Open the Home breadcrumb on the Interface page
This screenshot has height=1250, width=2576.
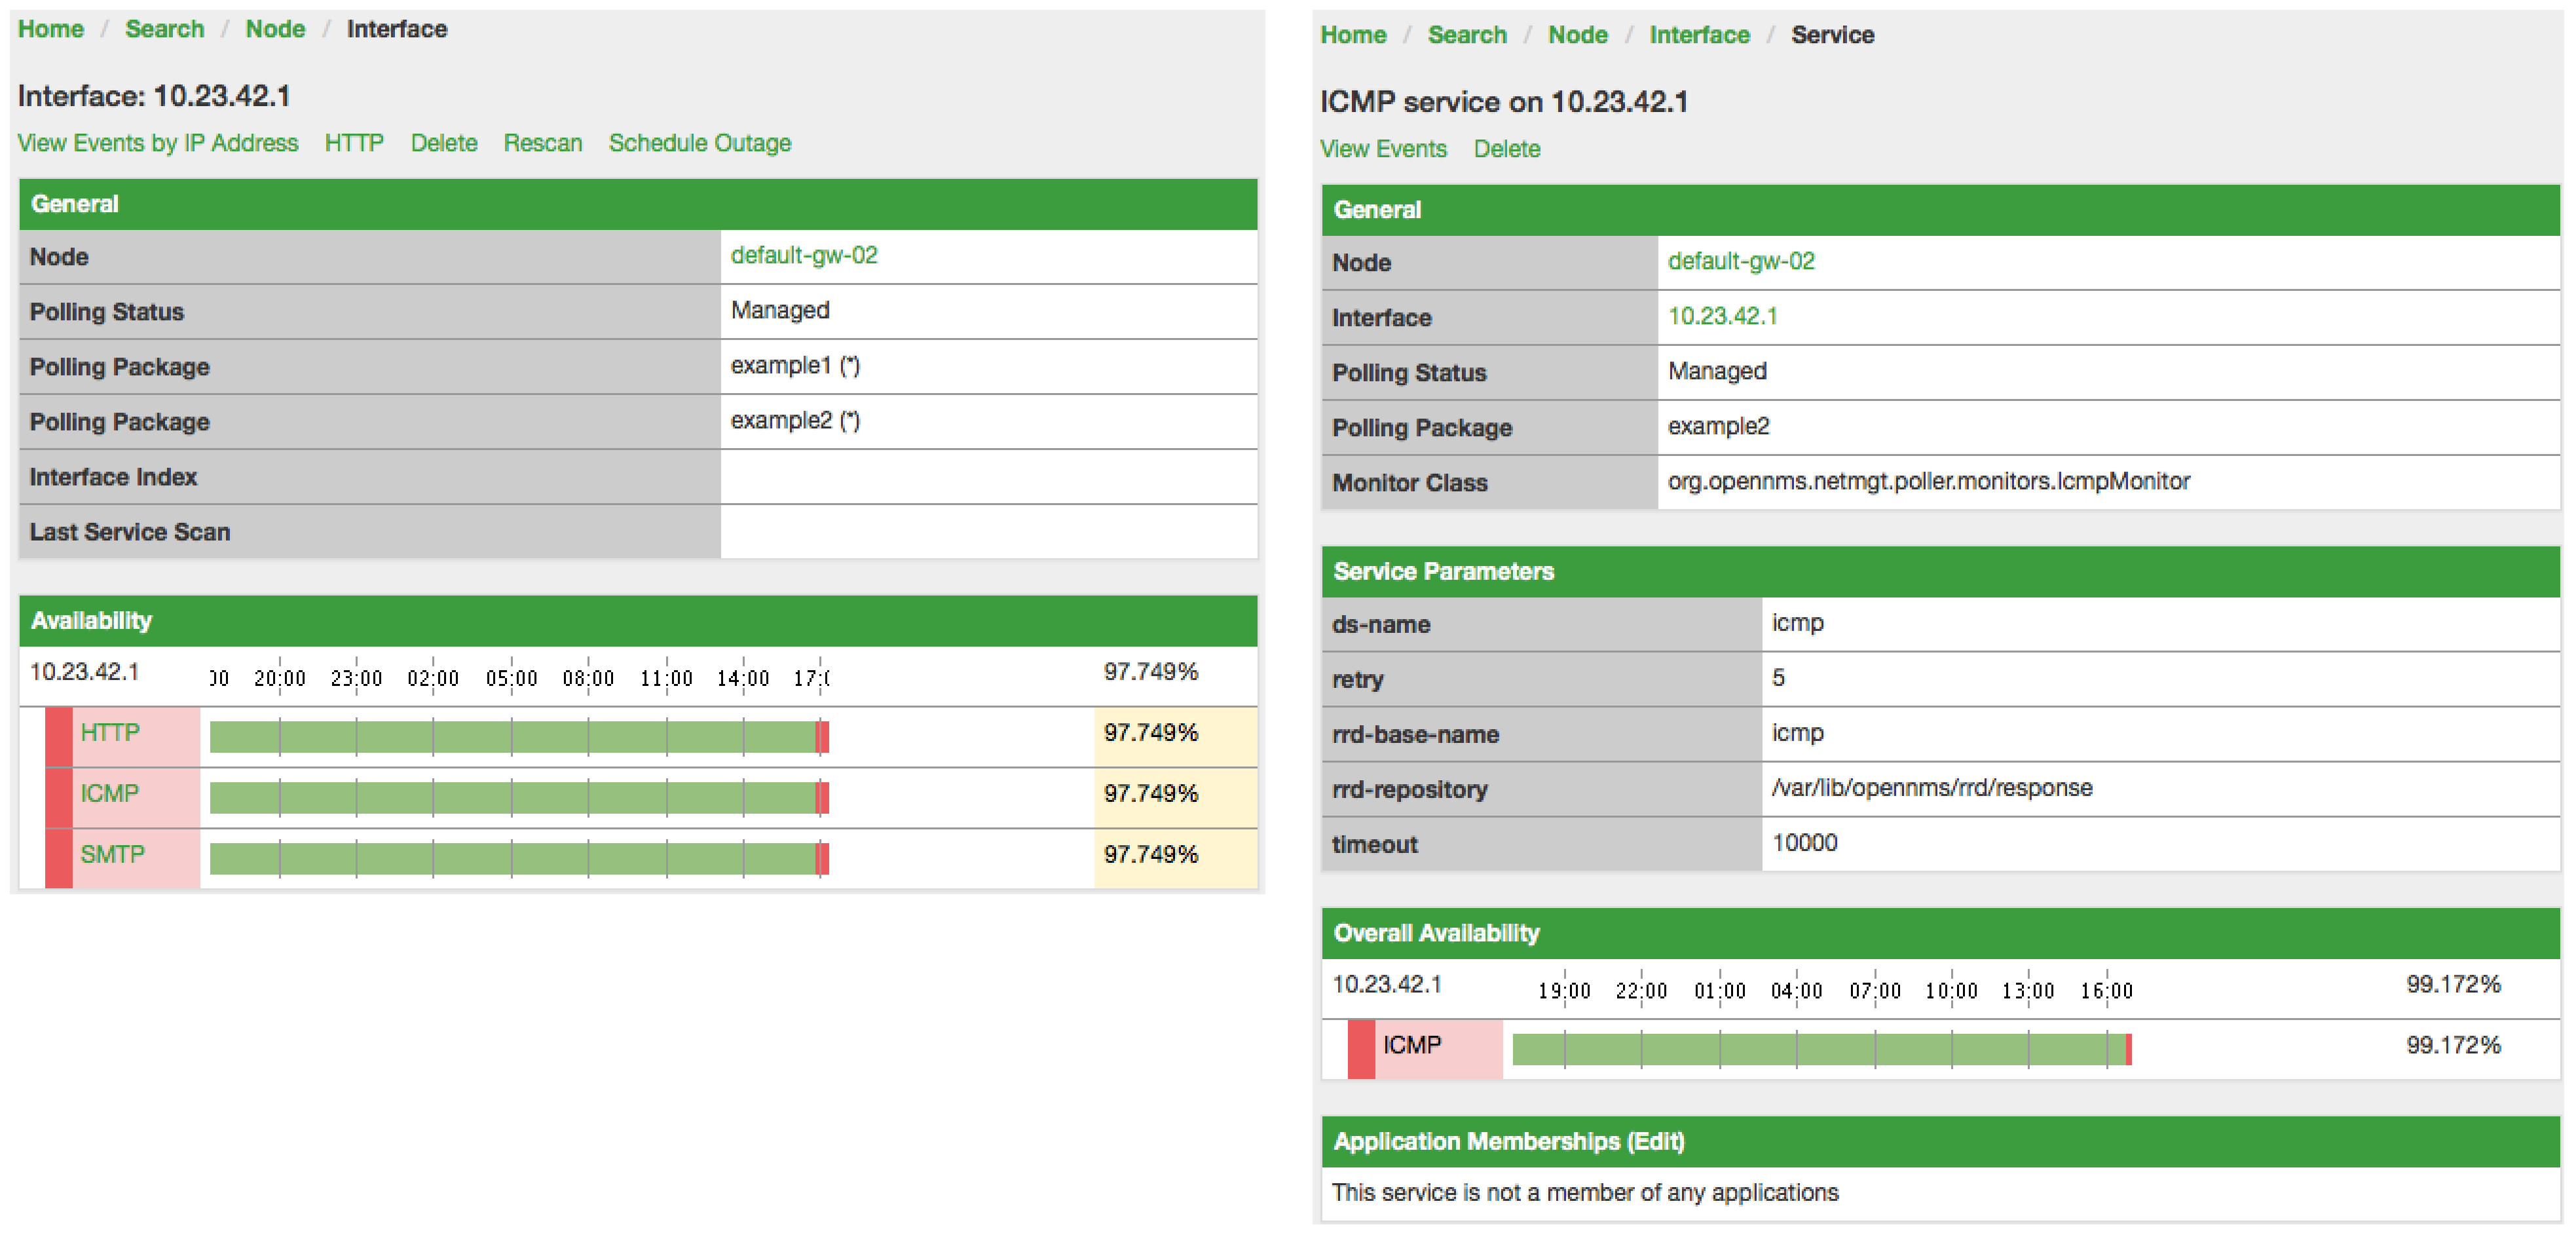pyautogui.click(x=50, y=29)
